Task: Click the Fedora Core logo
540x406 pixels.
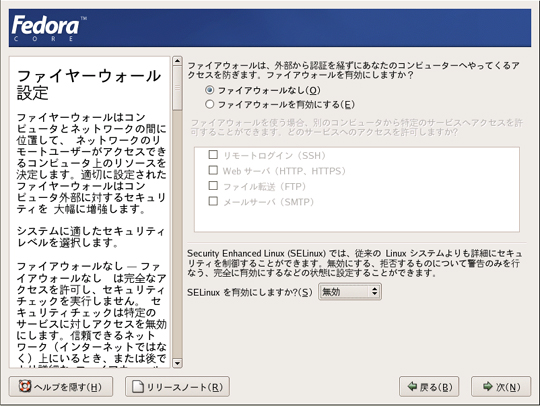Action: click(x=48, y=28)
